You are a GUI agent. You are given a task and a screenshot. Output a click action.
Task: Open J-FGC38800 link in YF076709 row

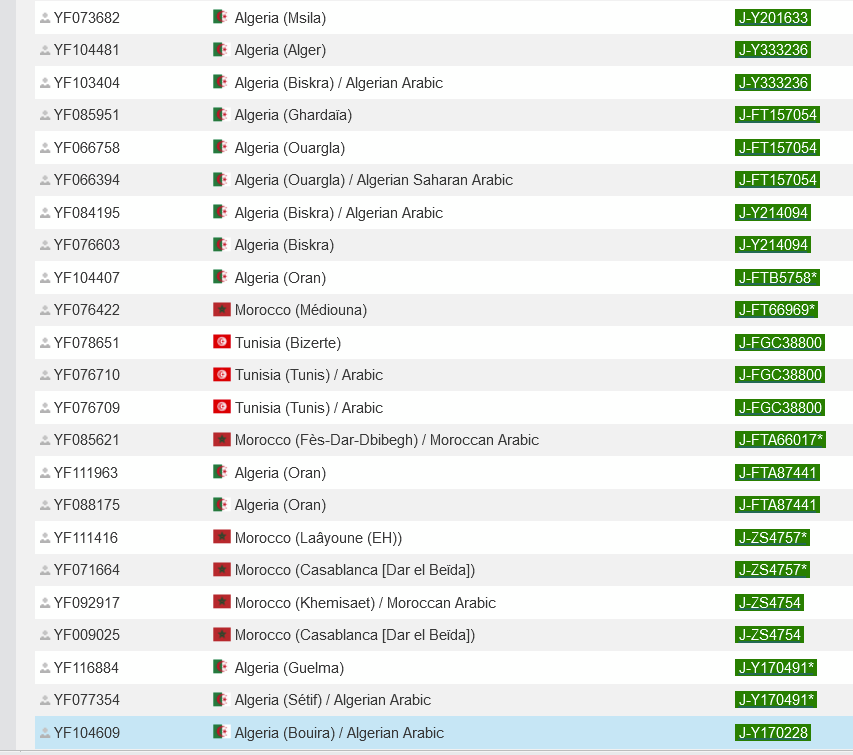tap(780, 407)
